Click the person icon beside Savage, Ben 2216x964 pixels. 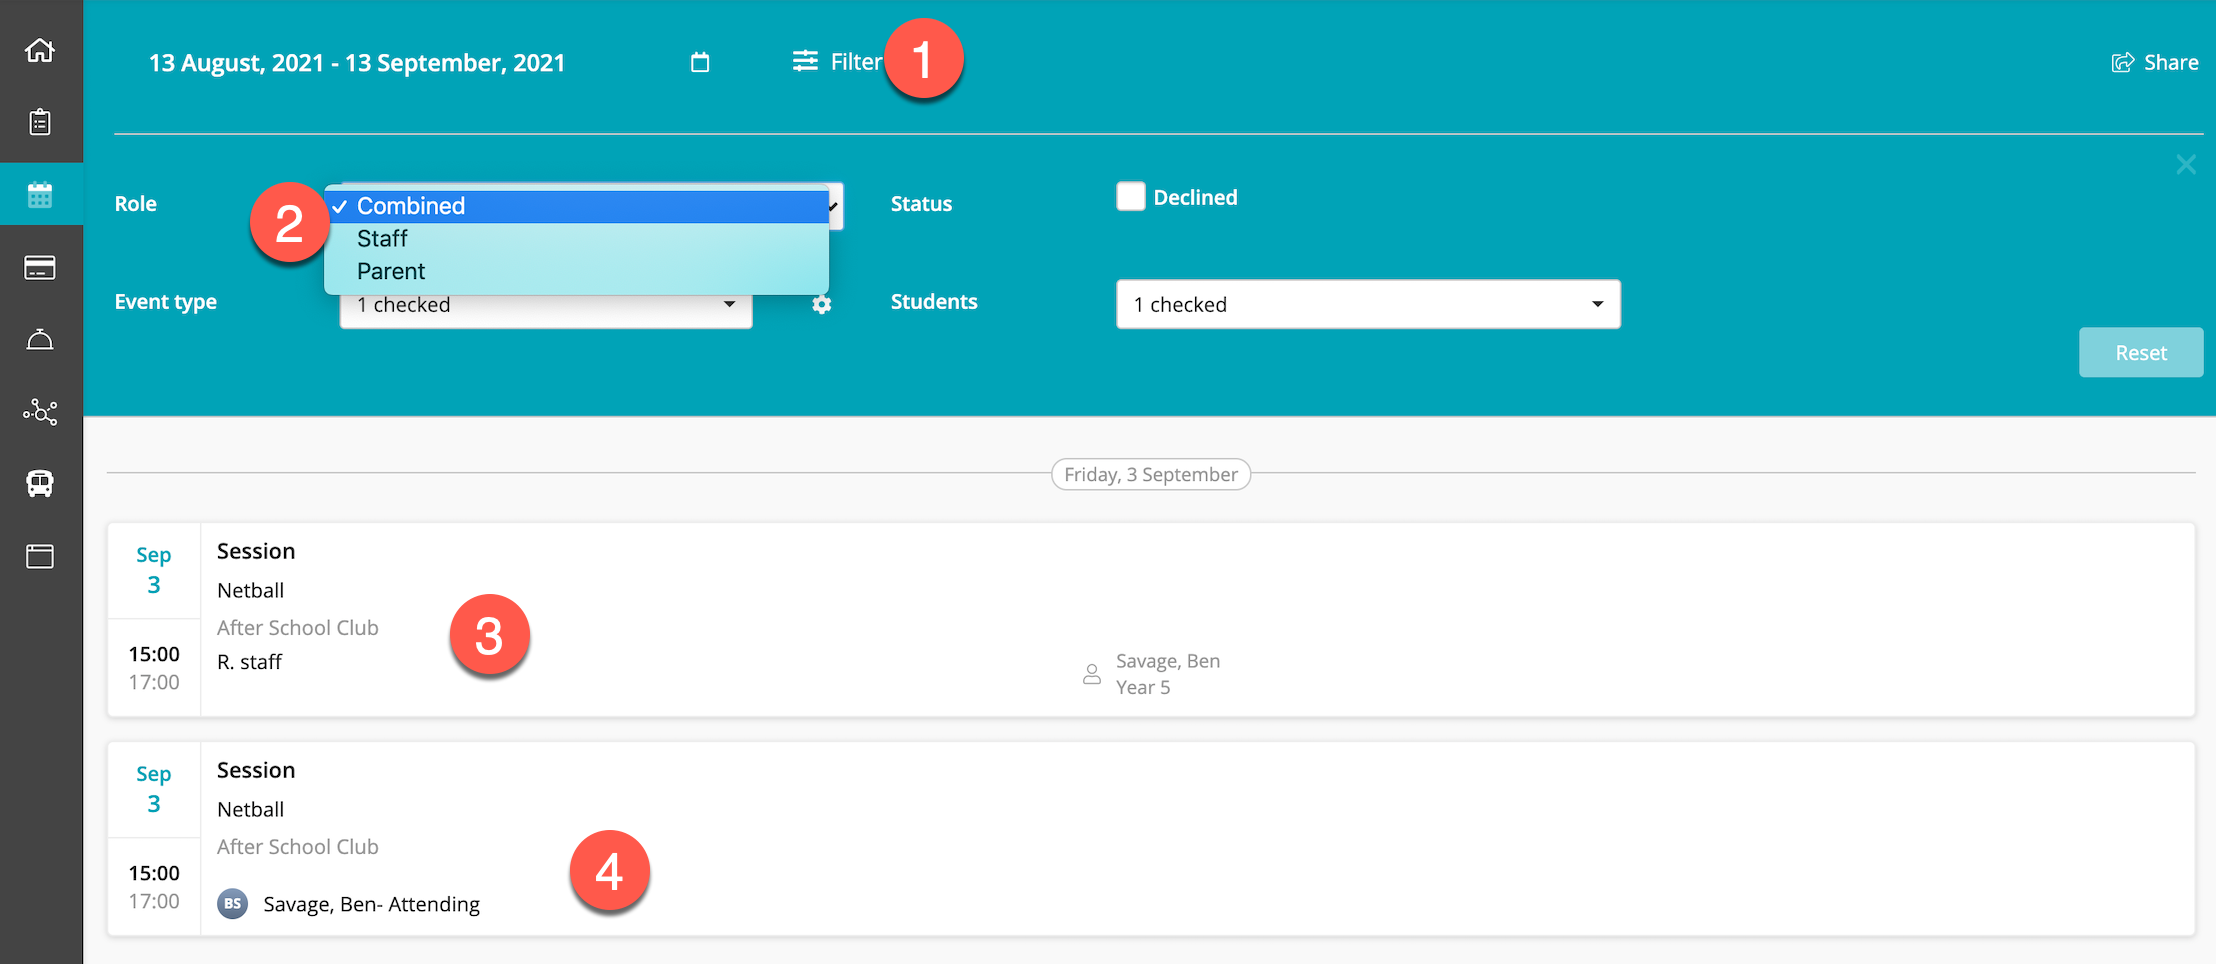[x=1092, y=675]
